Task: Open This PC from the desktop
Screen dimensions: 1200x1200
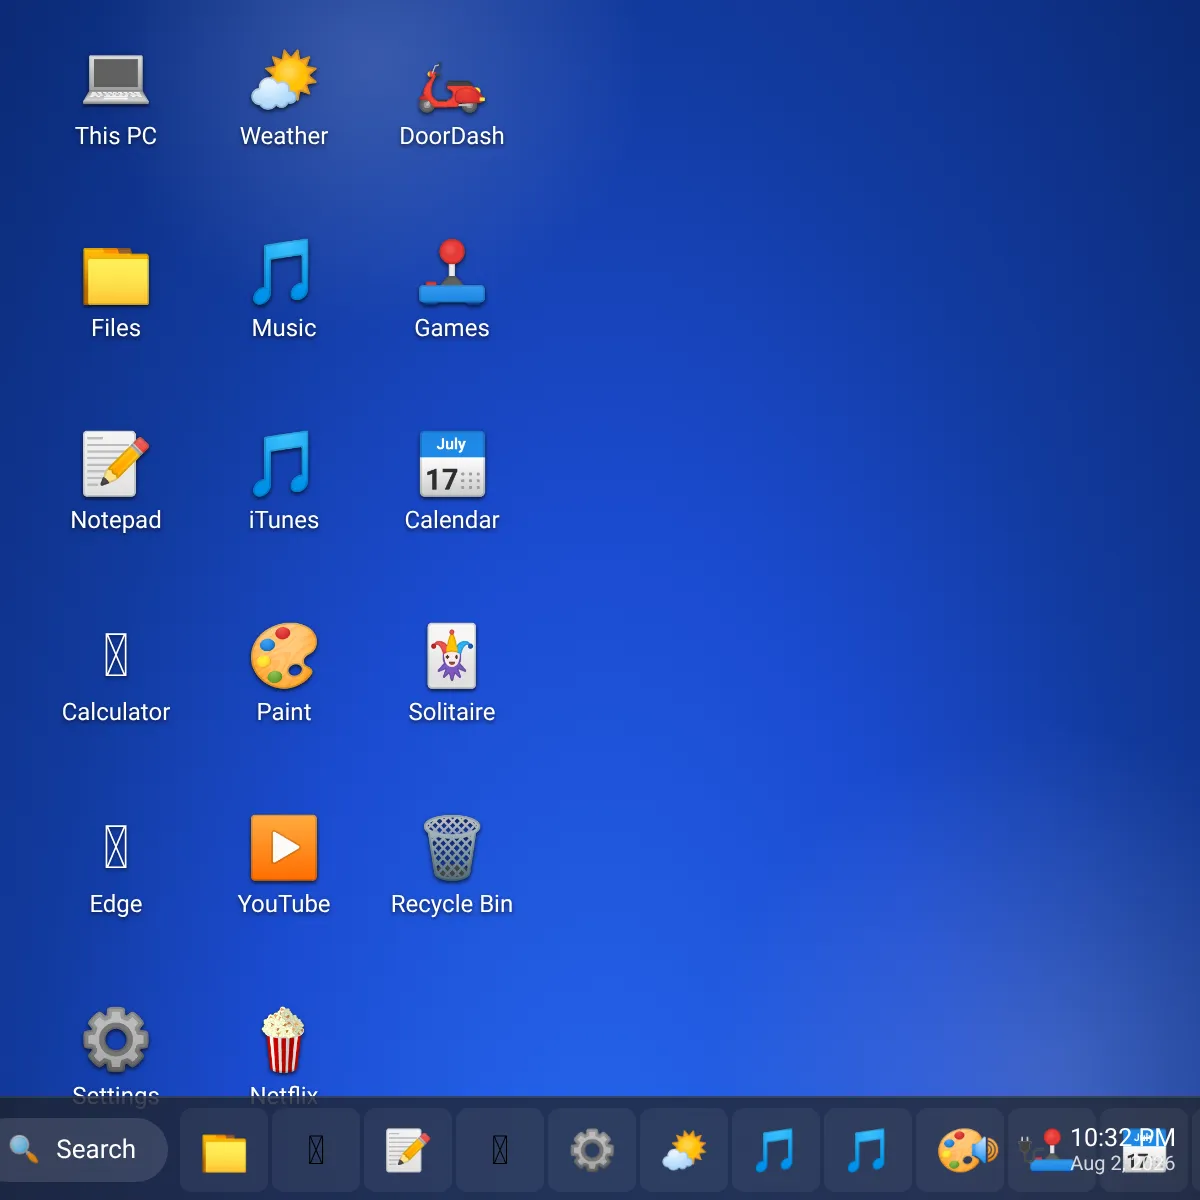Action: coord(116,100)
